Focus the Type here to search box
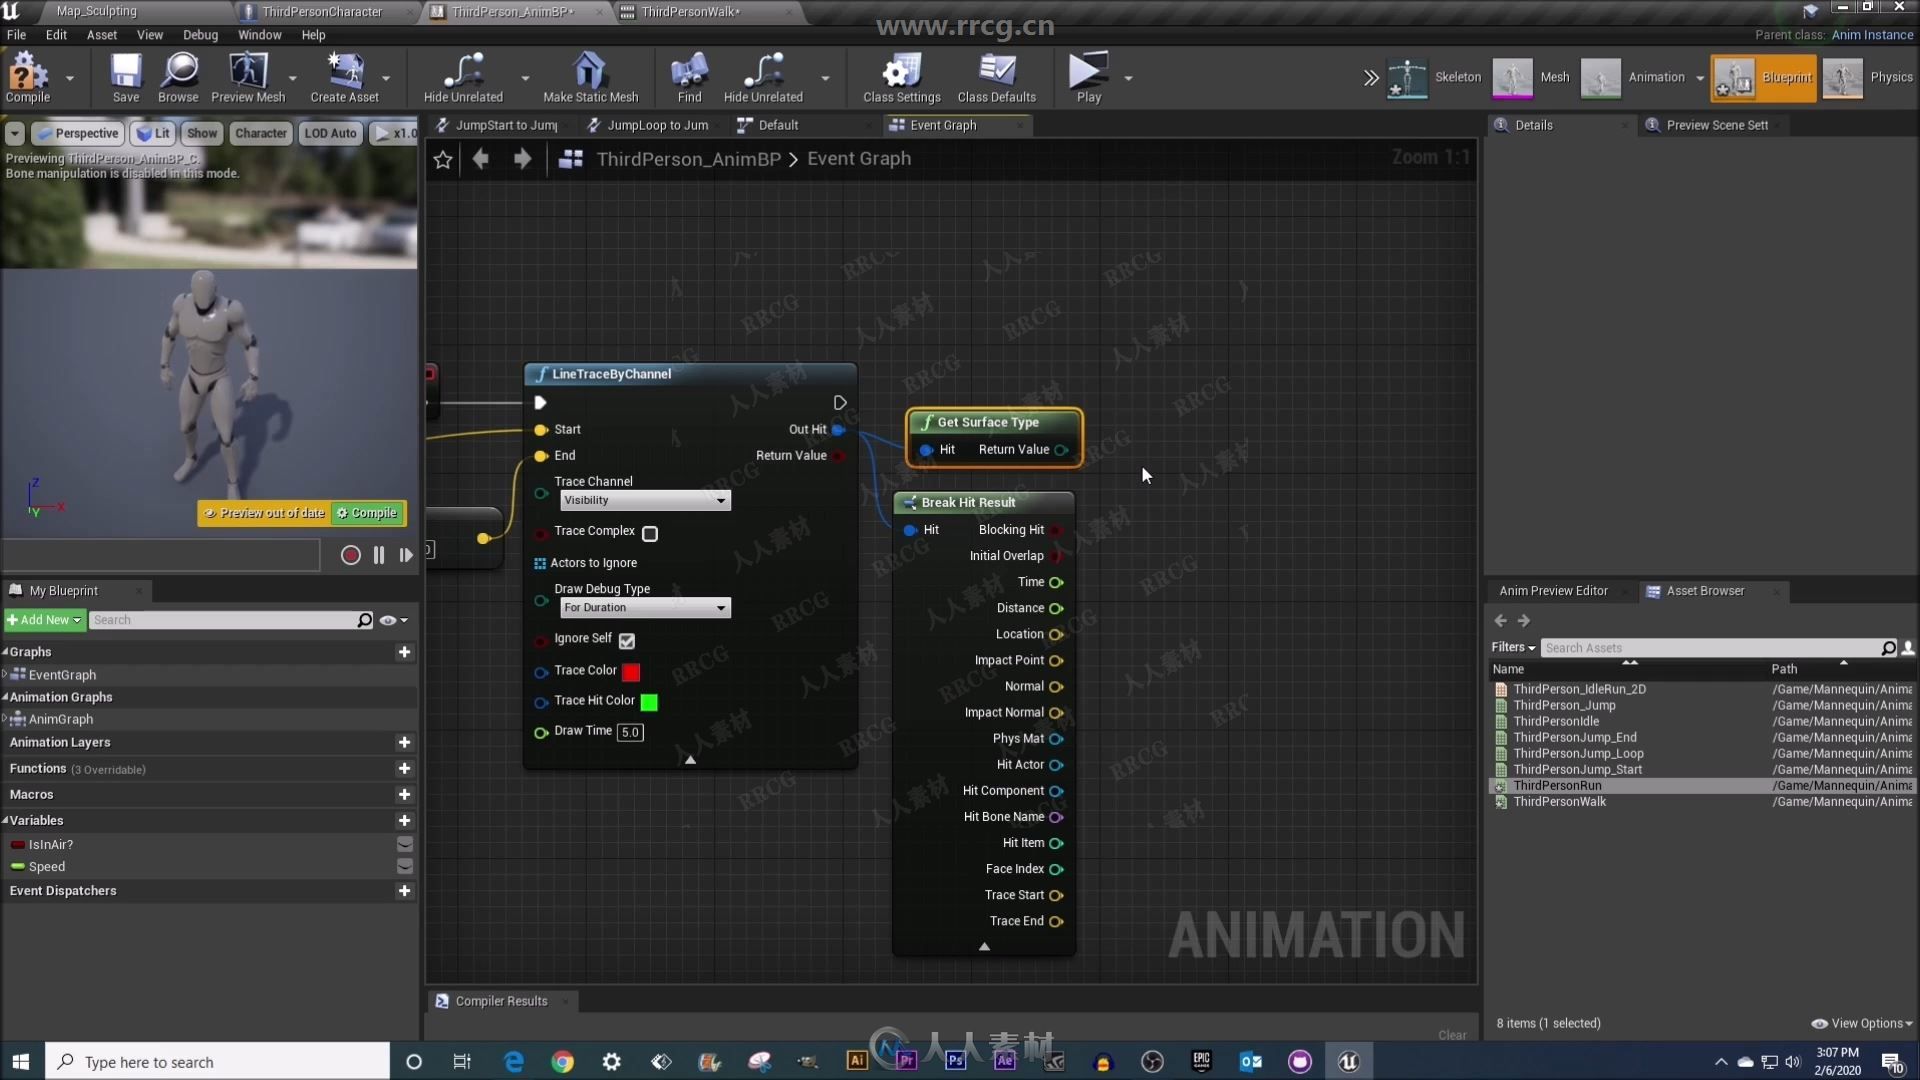The height and width of the screenshot is (1080, 1920). [218, 1062]
